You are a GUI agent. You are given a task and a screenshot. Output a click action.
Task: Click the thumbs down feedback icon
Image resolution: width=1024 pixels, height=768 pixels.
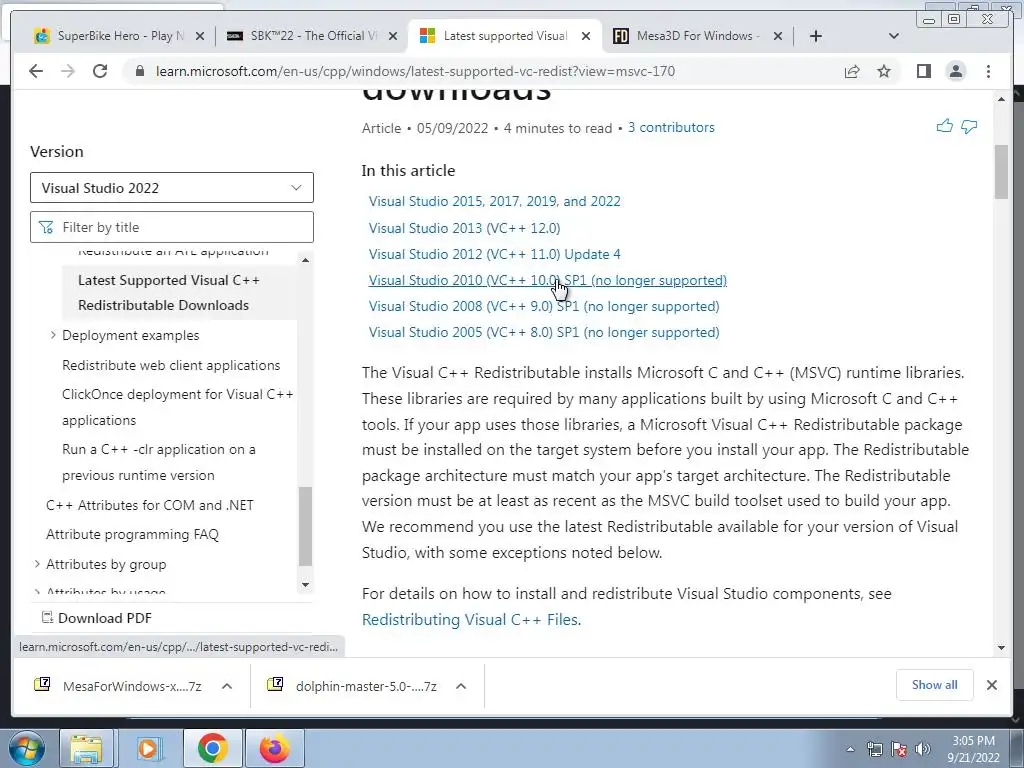coord(969,126)
